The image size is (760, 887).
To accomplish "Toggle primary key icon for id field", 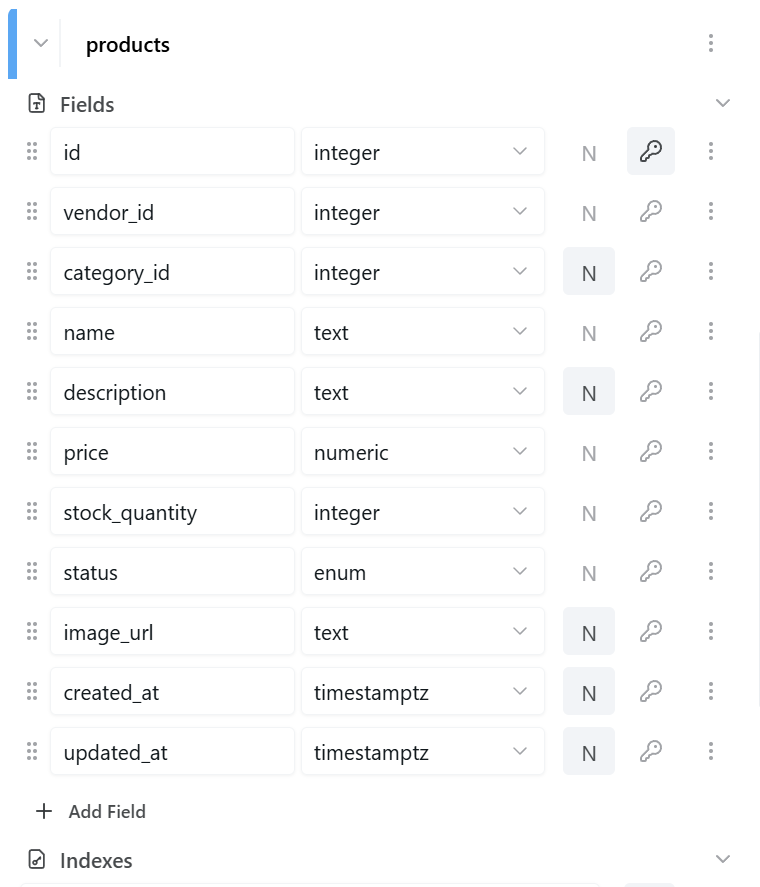I will [651, 151].
